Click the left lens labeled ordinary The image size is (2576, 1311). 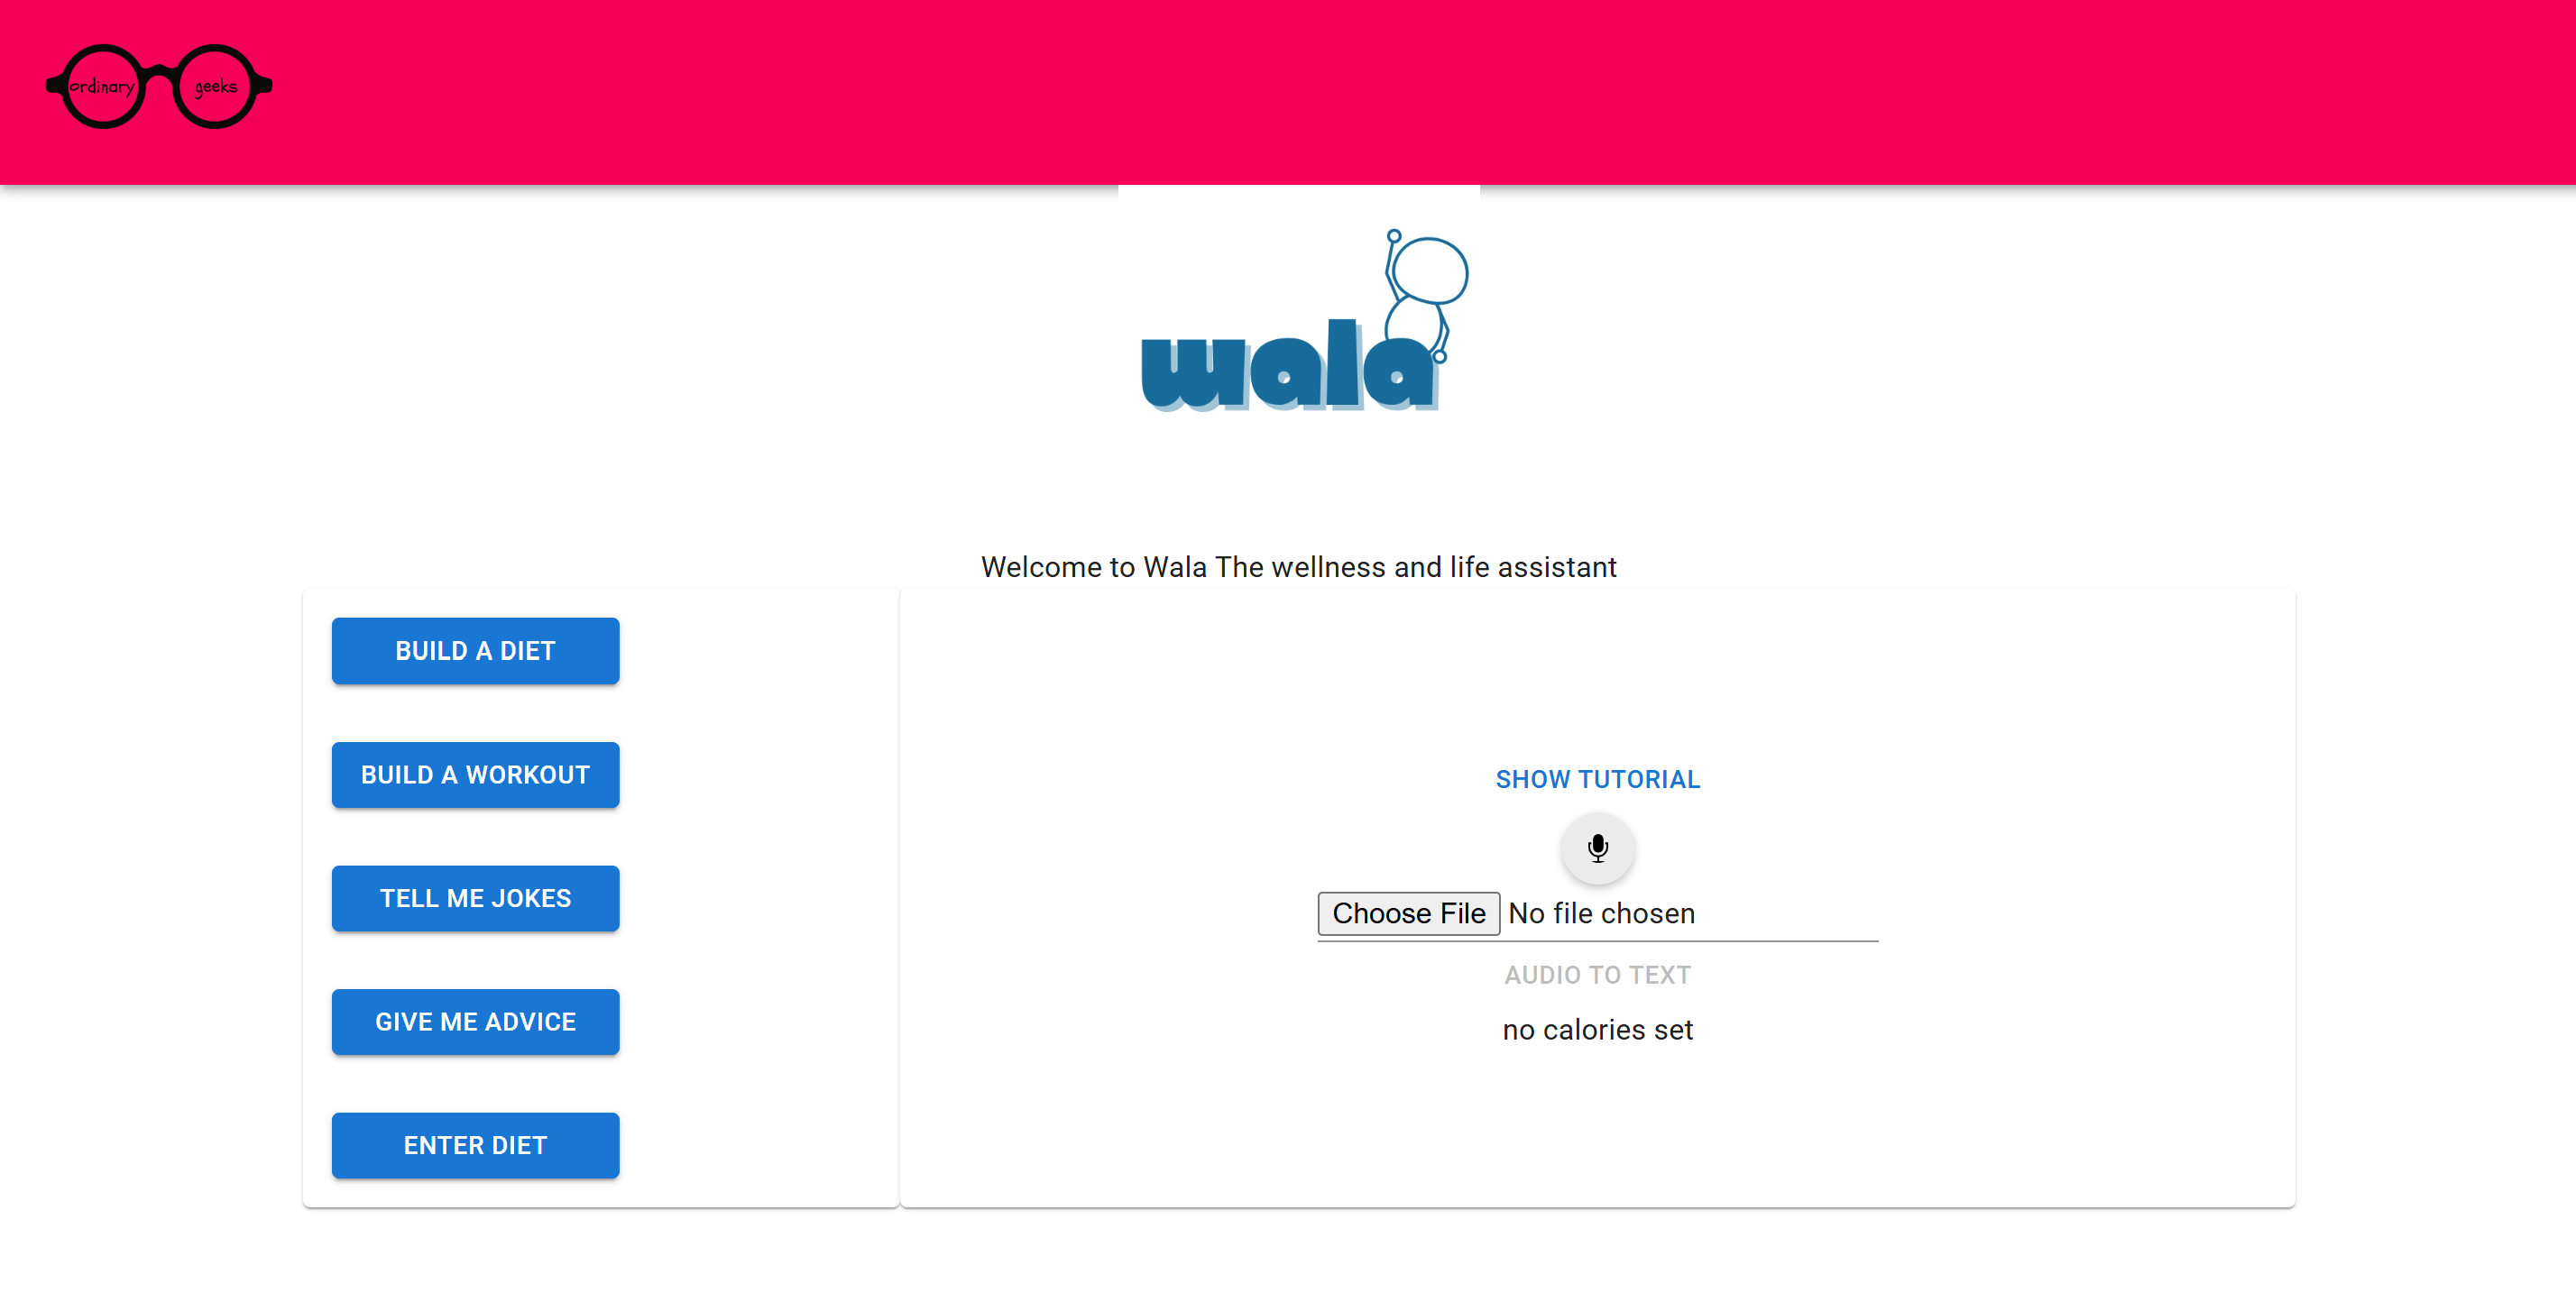[103, 87]
